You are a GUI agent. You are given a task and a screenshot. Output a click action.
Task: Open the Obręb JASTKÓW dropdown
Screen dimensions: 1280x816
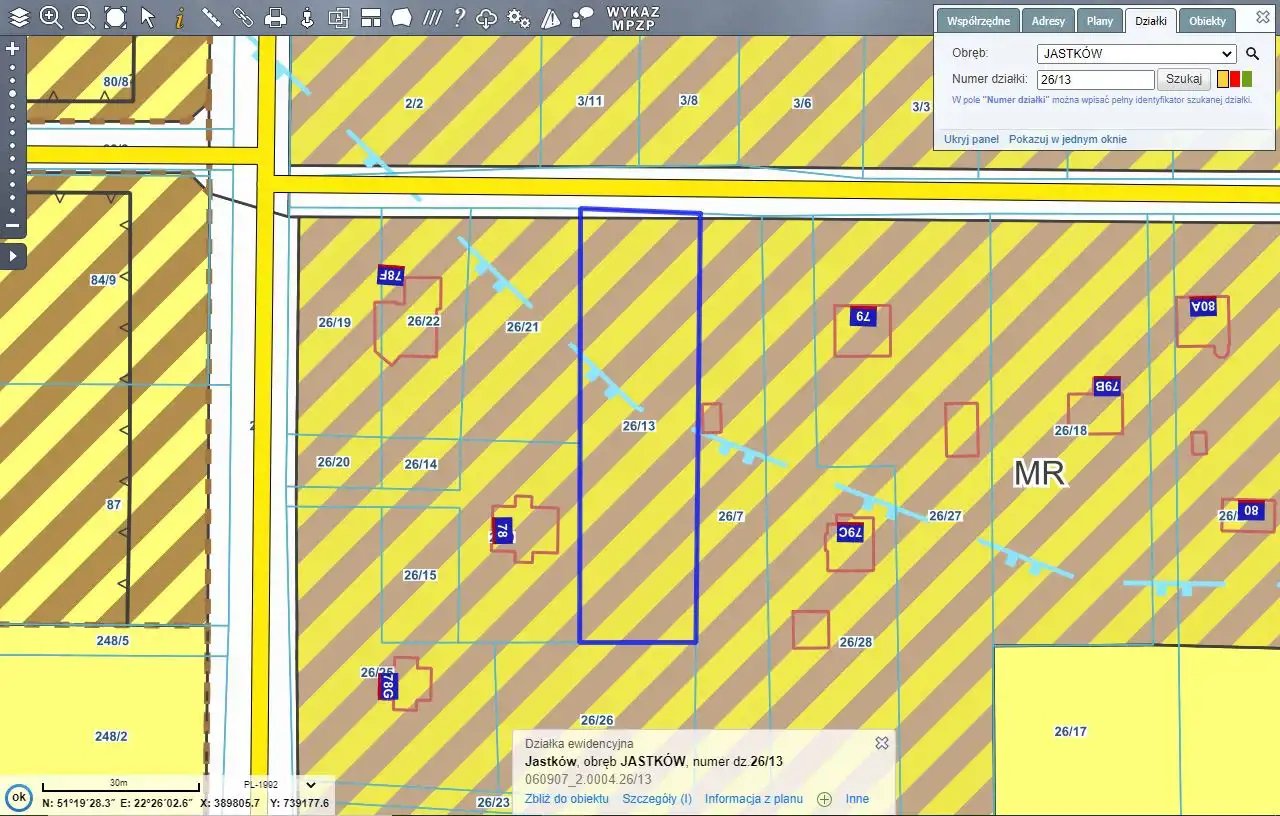click(1136, 54)
